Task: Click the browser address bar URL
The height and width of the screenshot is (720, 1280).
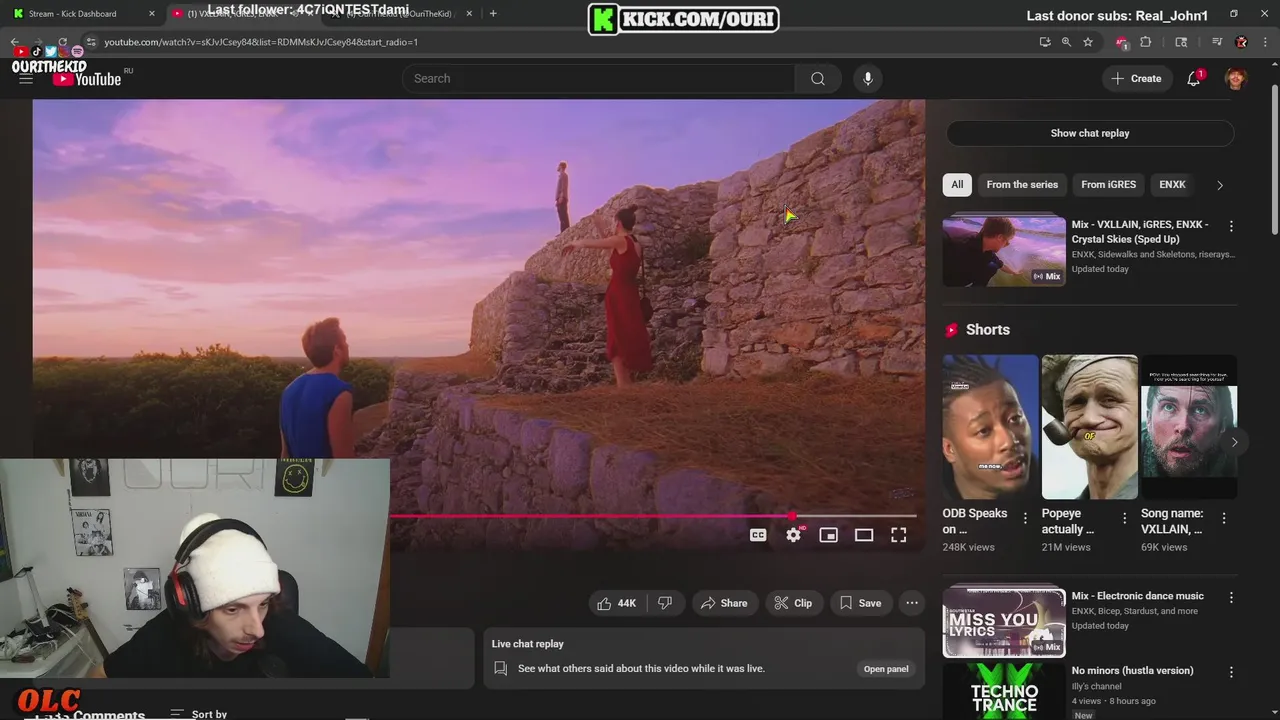Action: pos(261,42)
